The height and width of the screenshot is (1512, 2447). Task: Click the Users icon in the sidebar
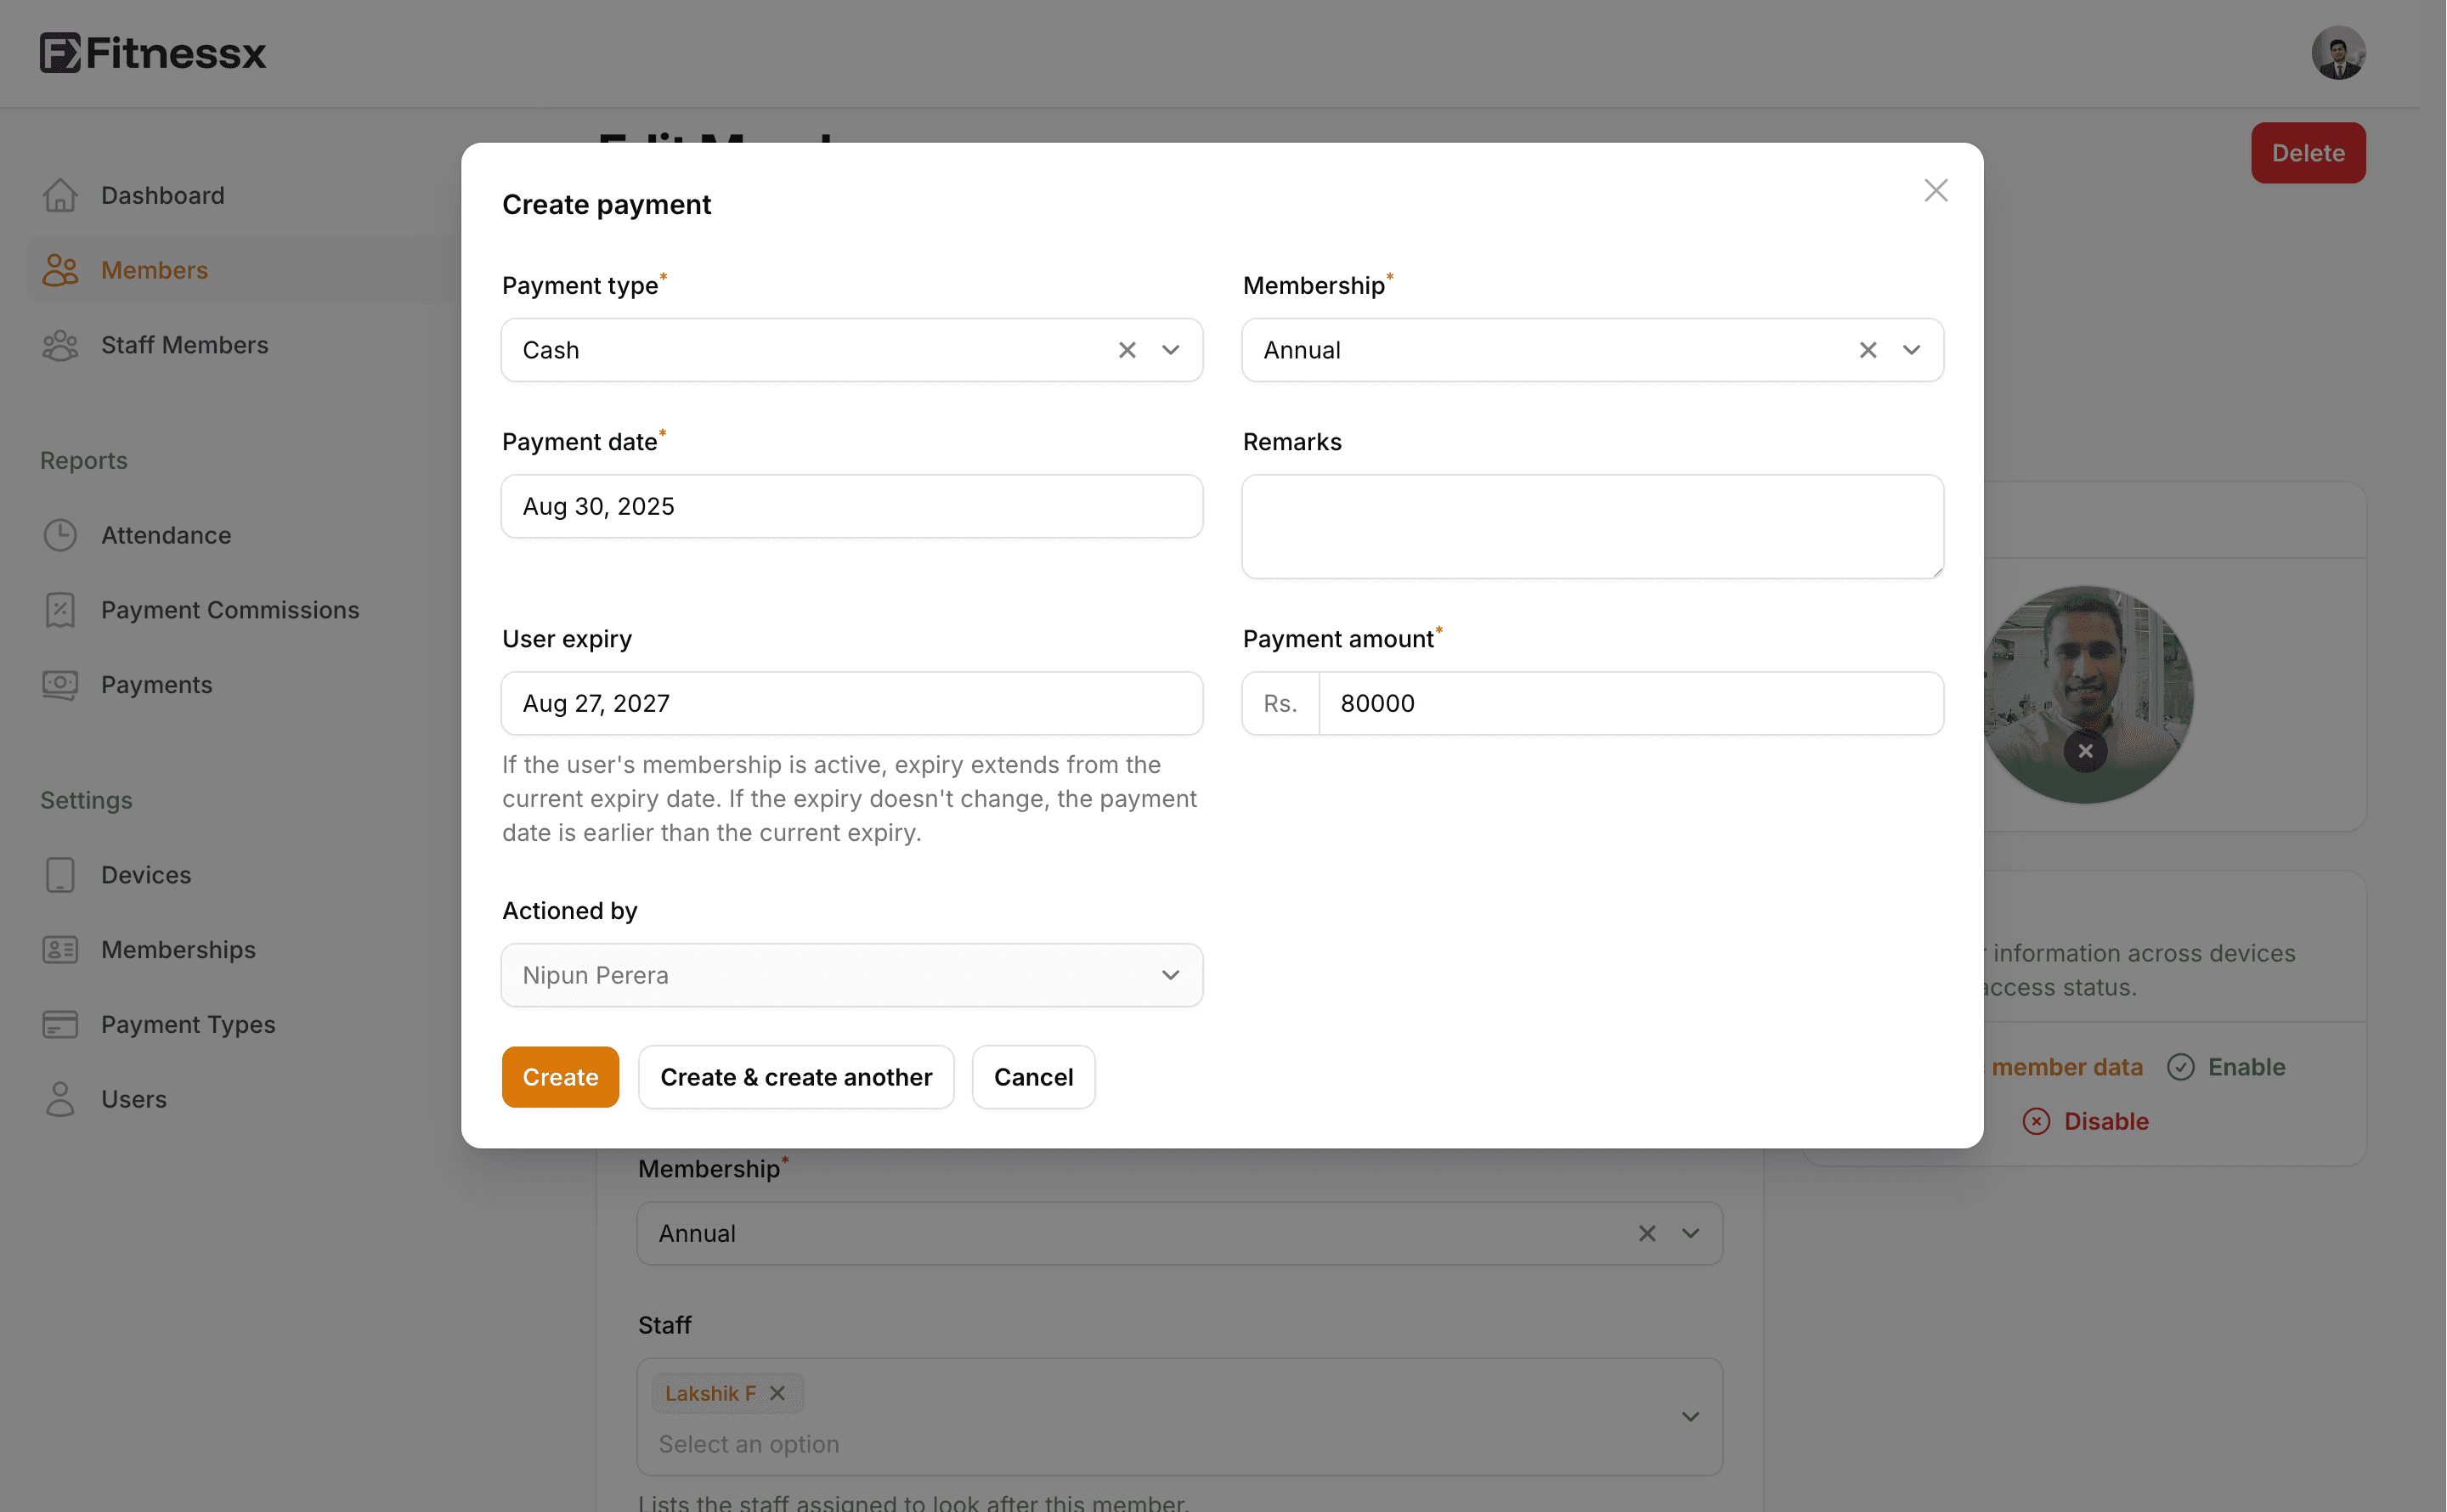point(60,1099)
